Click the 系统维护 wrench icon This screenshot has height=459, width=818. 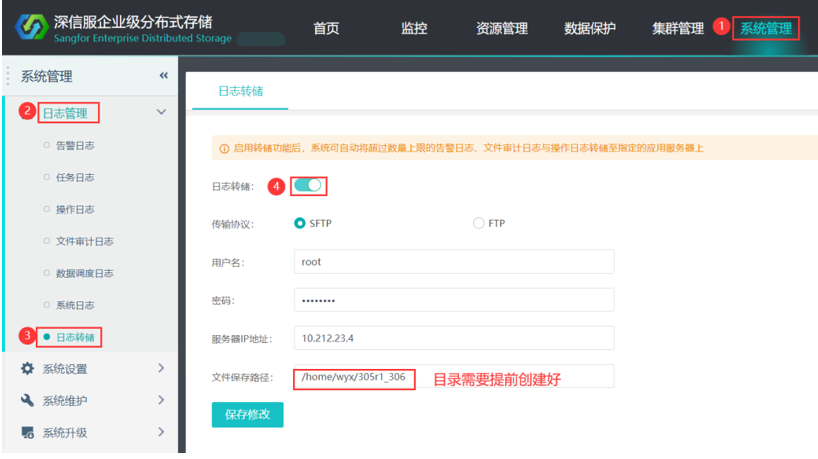pos(28,401)
